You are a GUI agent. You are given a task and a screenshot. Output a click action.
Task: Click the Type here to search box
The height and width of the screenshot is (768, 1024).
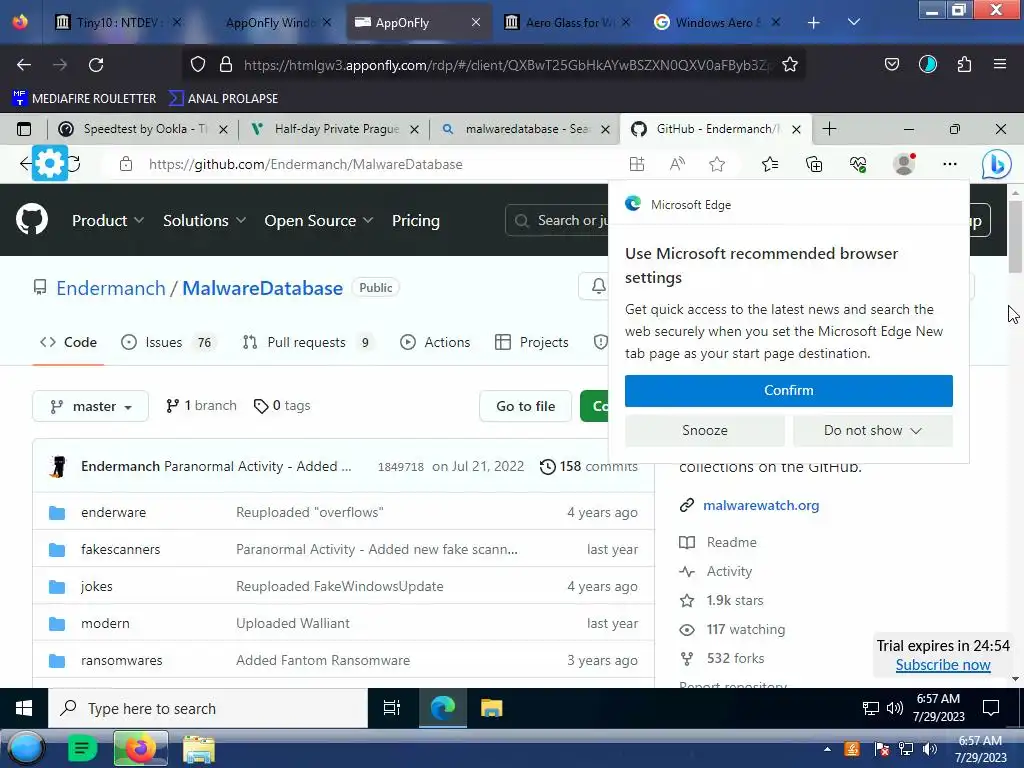click(x=208, y=708)
